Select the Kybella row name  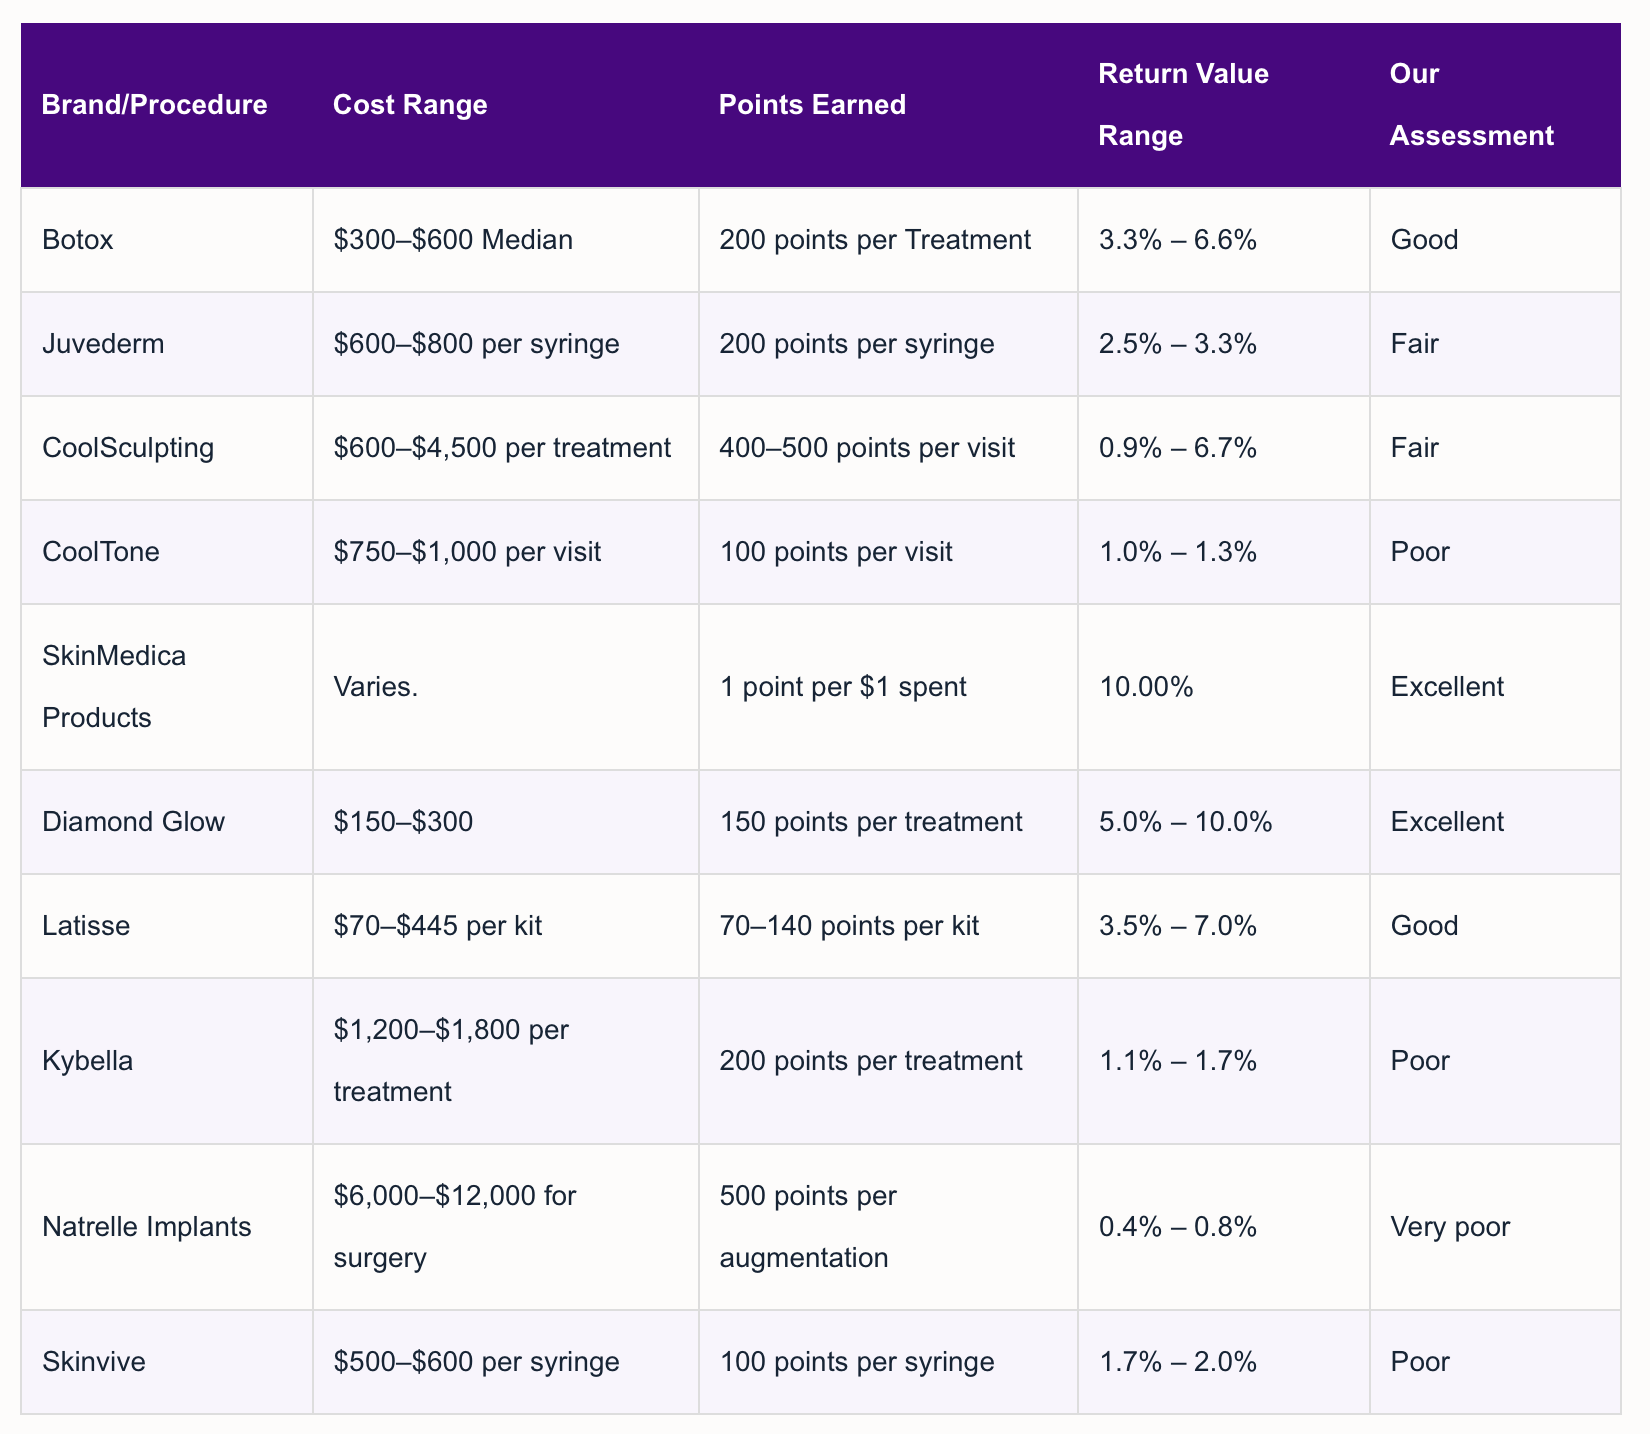coord(88,1061)
